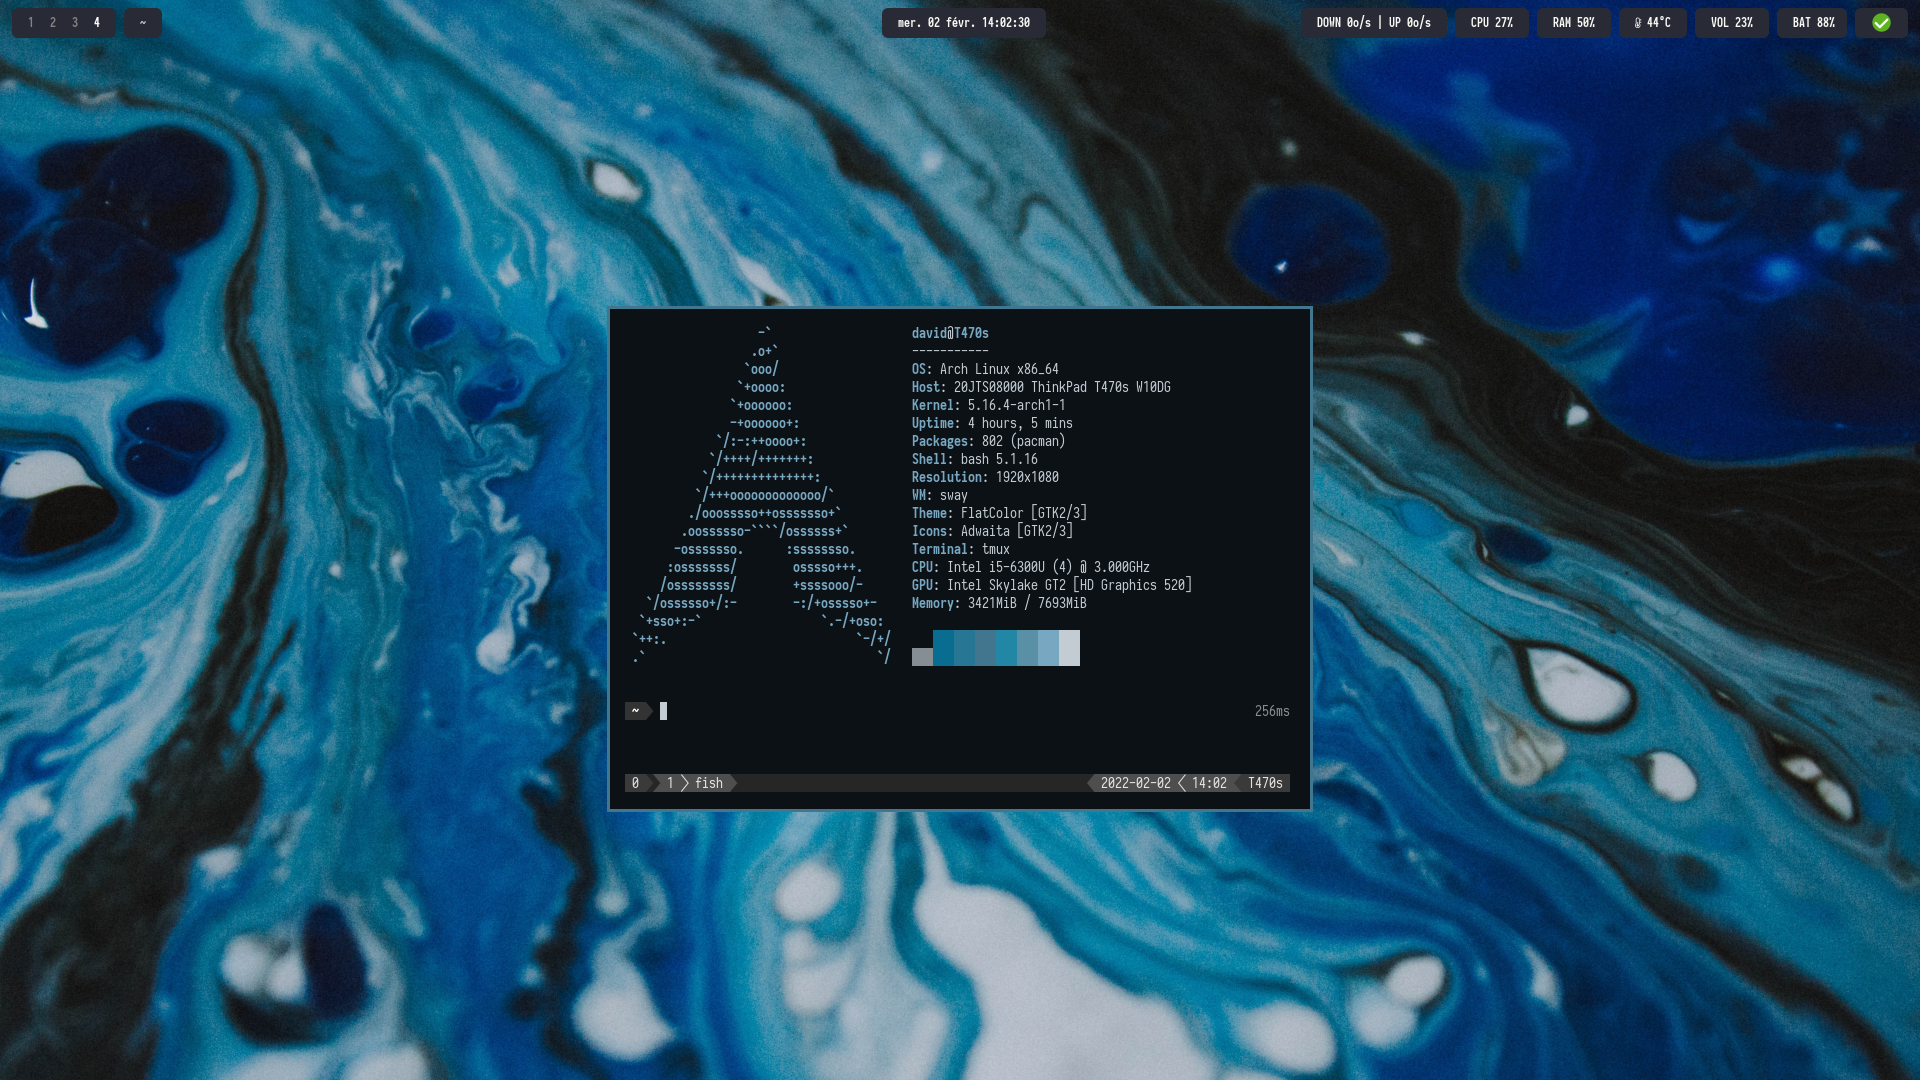Click the CPU 27% usage module

tap(1491, 22)
